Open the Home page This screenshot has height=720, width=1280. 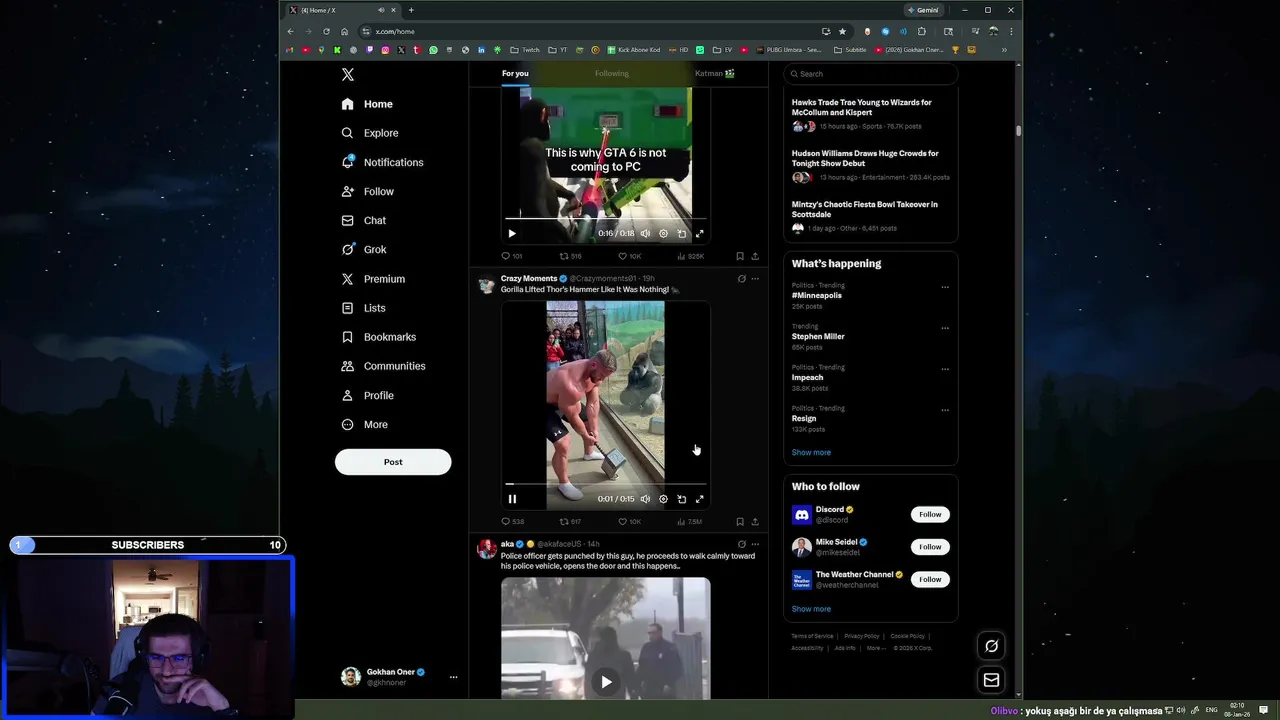point(367,104)
